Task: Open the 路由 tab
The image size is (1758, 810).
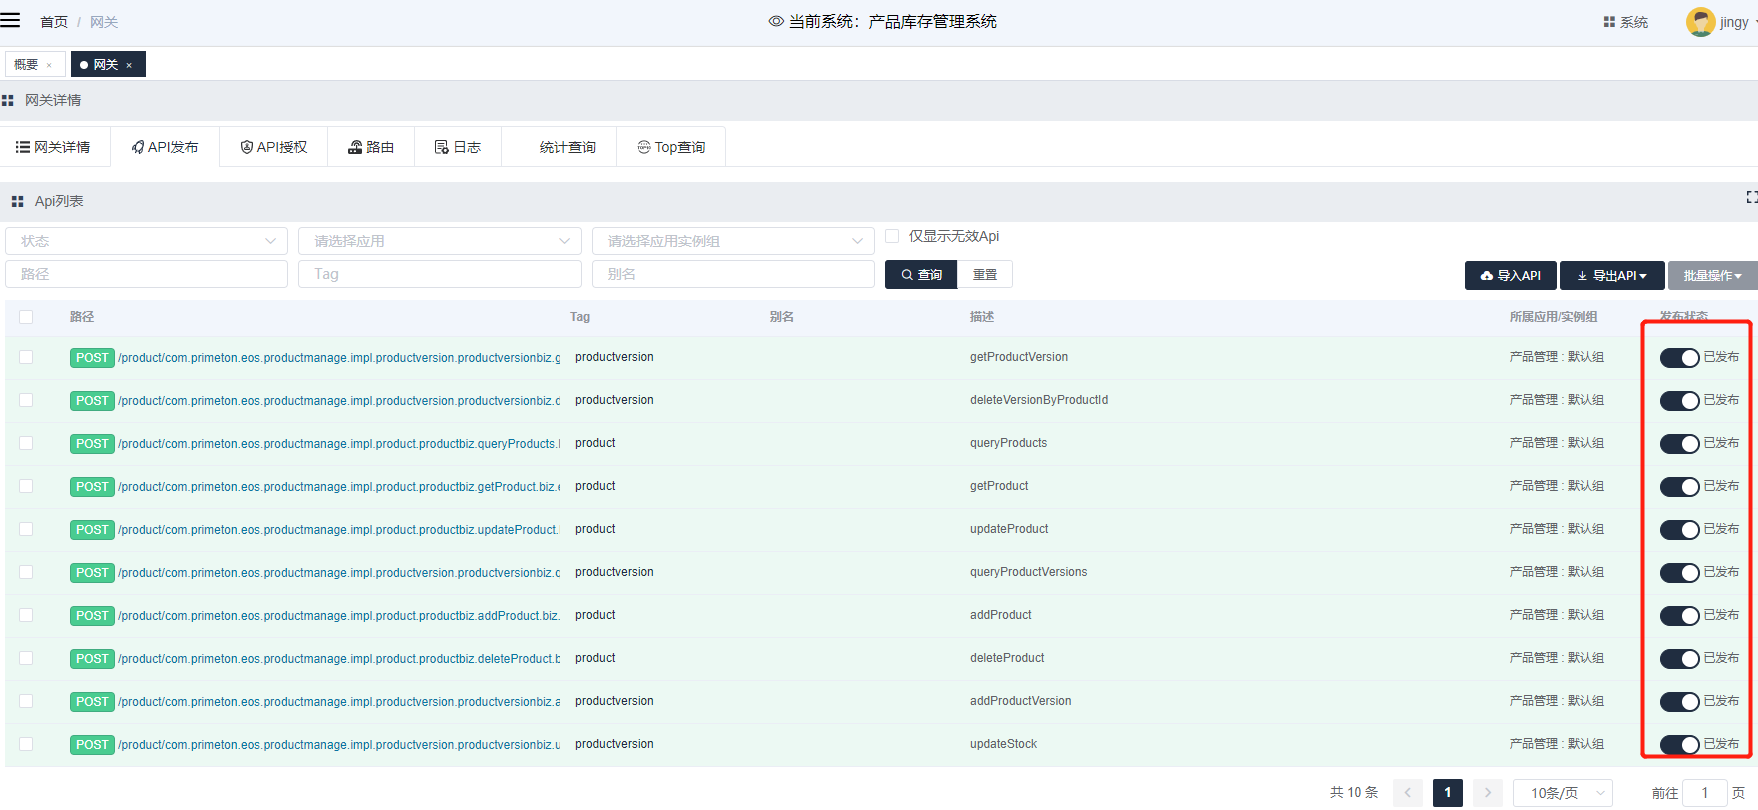Action: click(371, 147)
